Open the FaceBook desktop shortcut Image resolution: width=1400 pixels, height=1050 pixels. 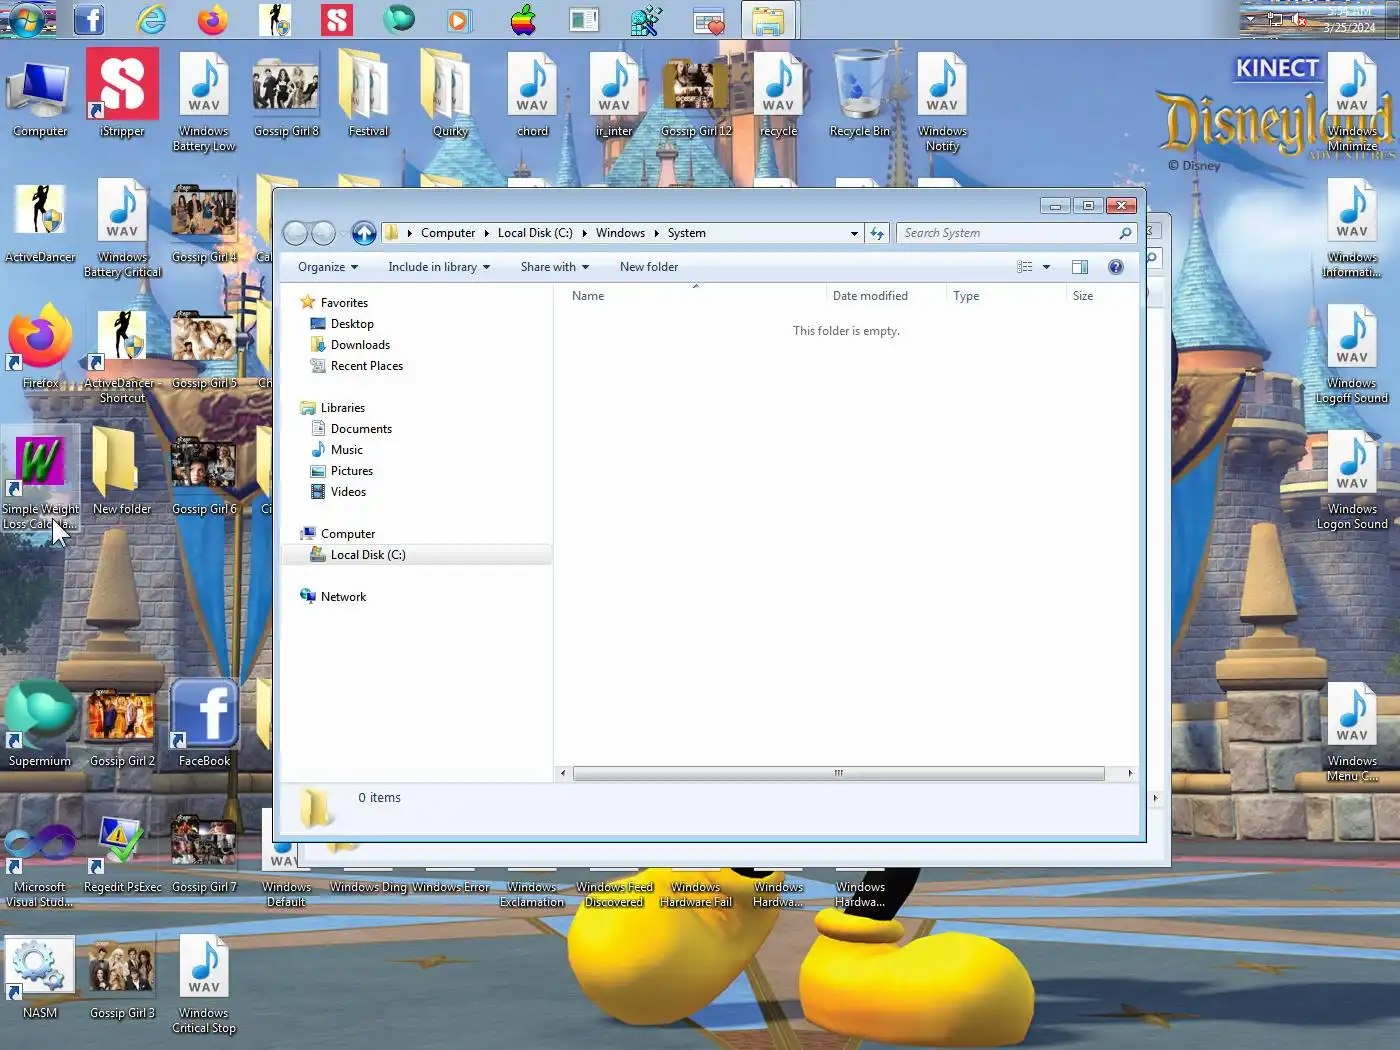(x=204, y=724)
